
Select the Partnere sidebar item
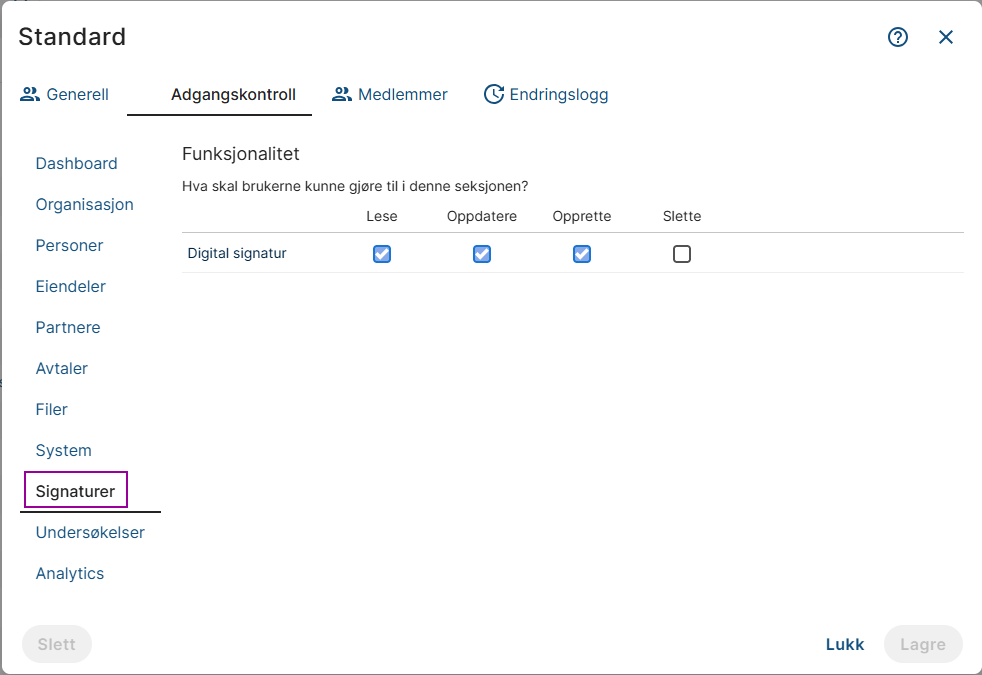coord(68,328)
